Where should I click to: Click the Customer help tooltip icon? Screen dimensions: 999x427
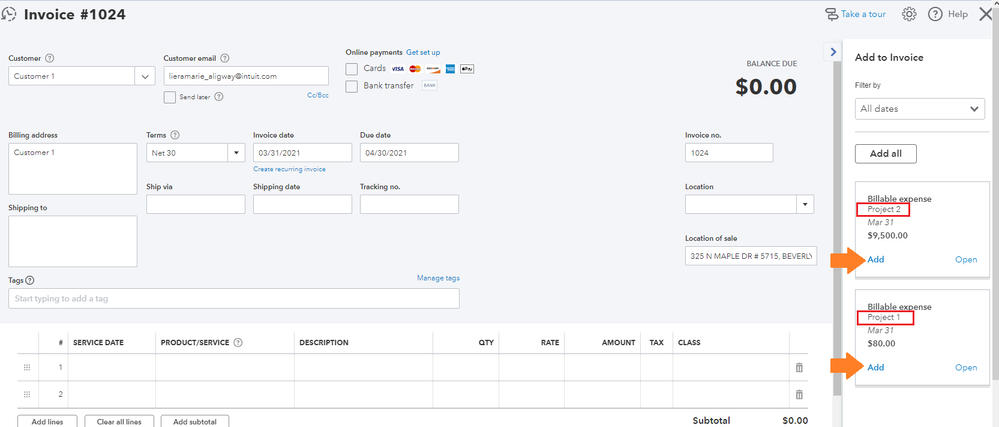click(50, 58)
